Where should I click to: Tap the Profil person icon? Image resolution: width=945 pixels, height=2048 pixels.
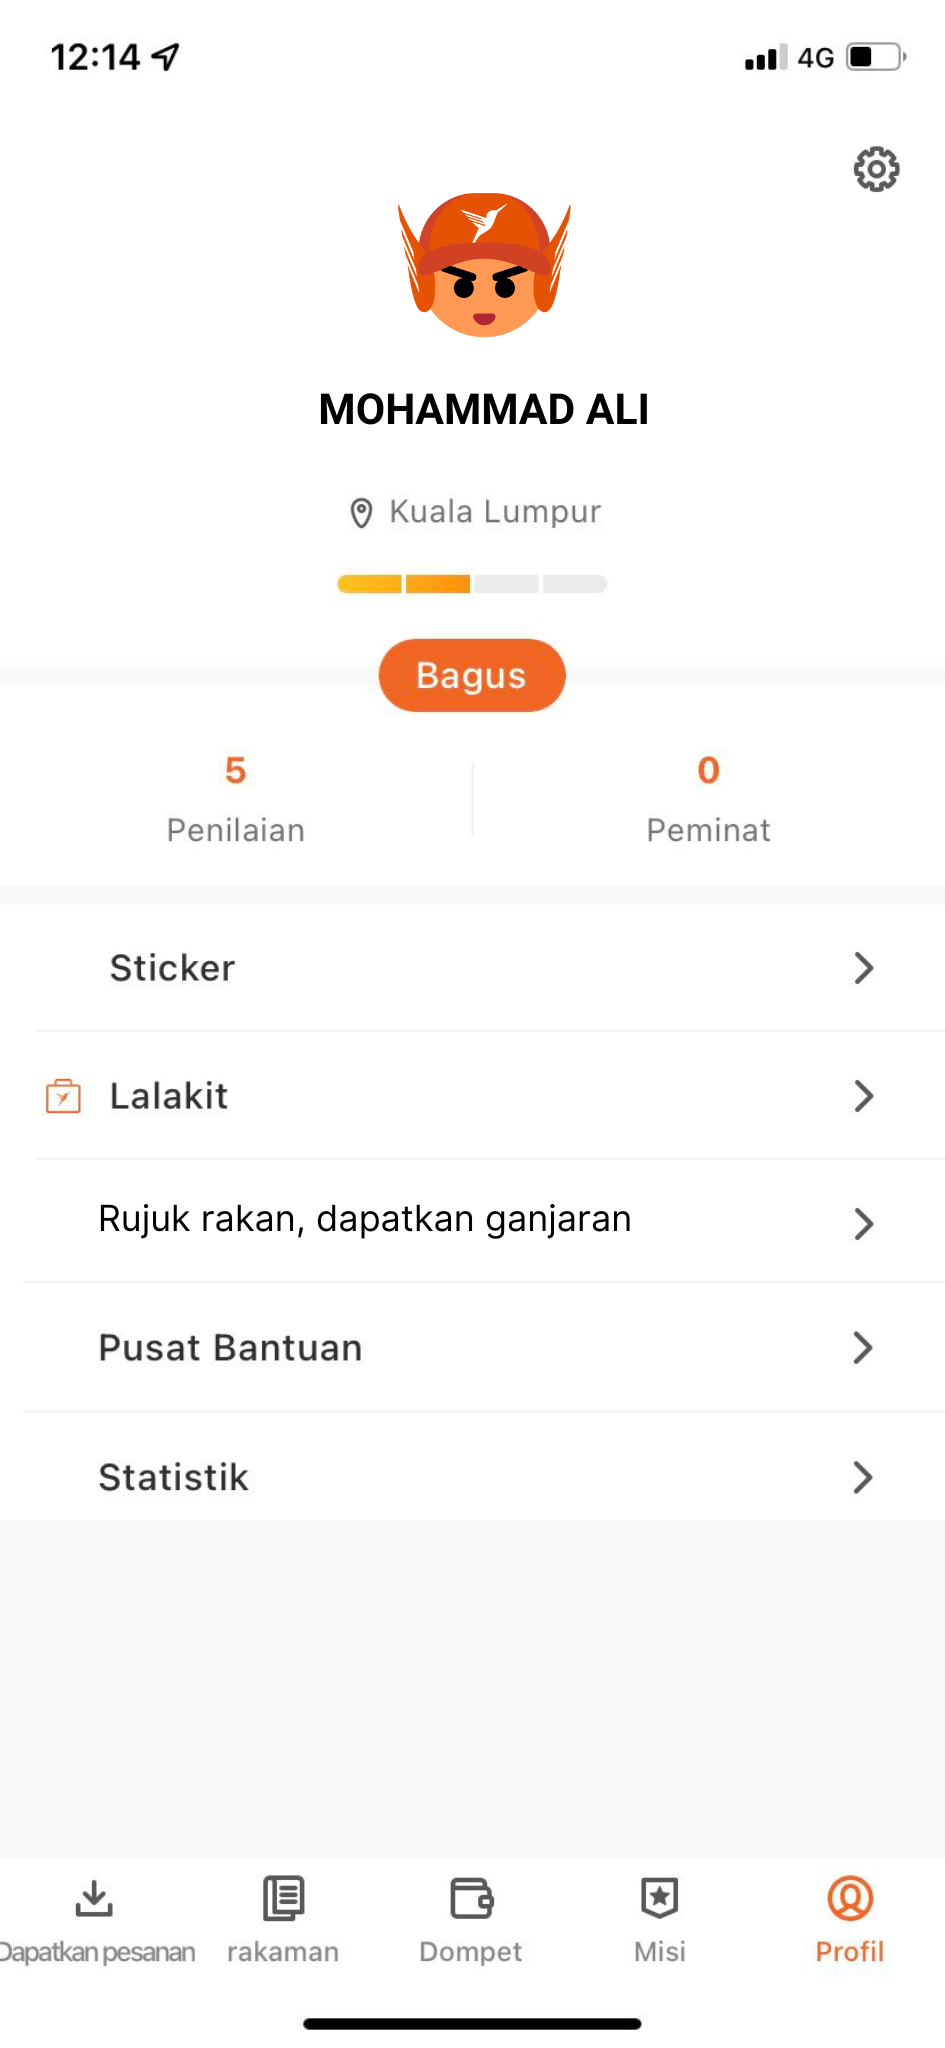click(850, 1898)
